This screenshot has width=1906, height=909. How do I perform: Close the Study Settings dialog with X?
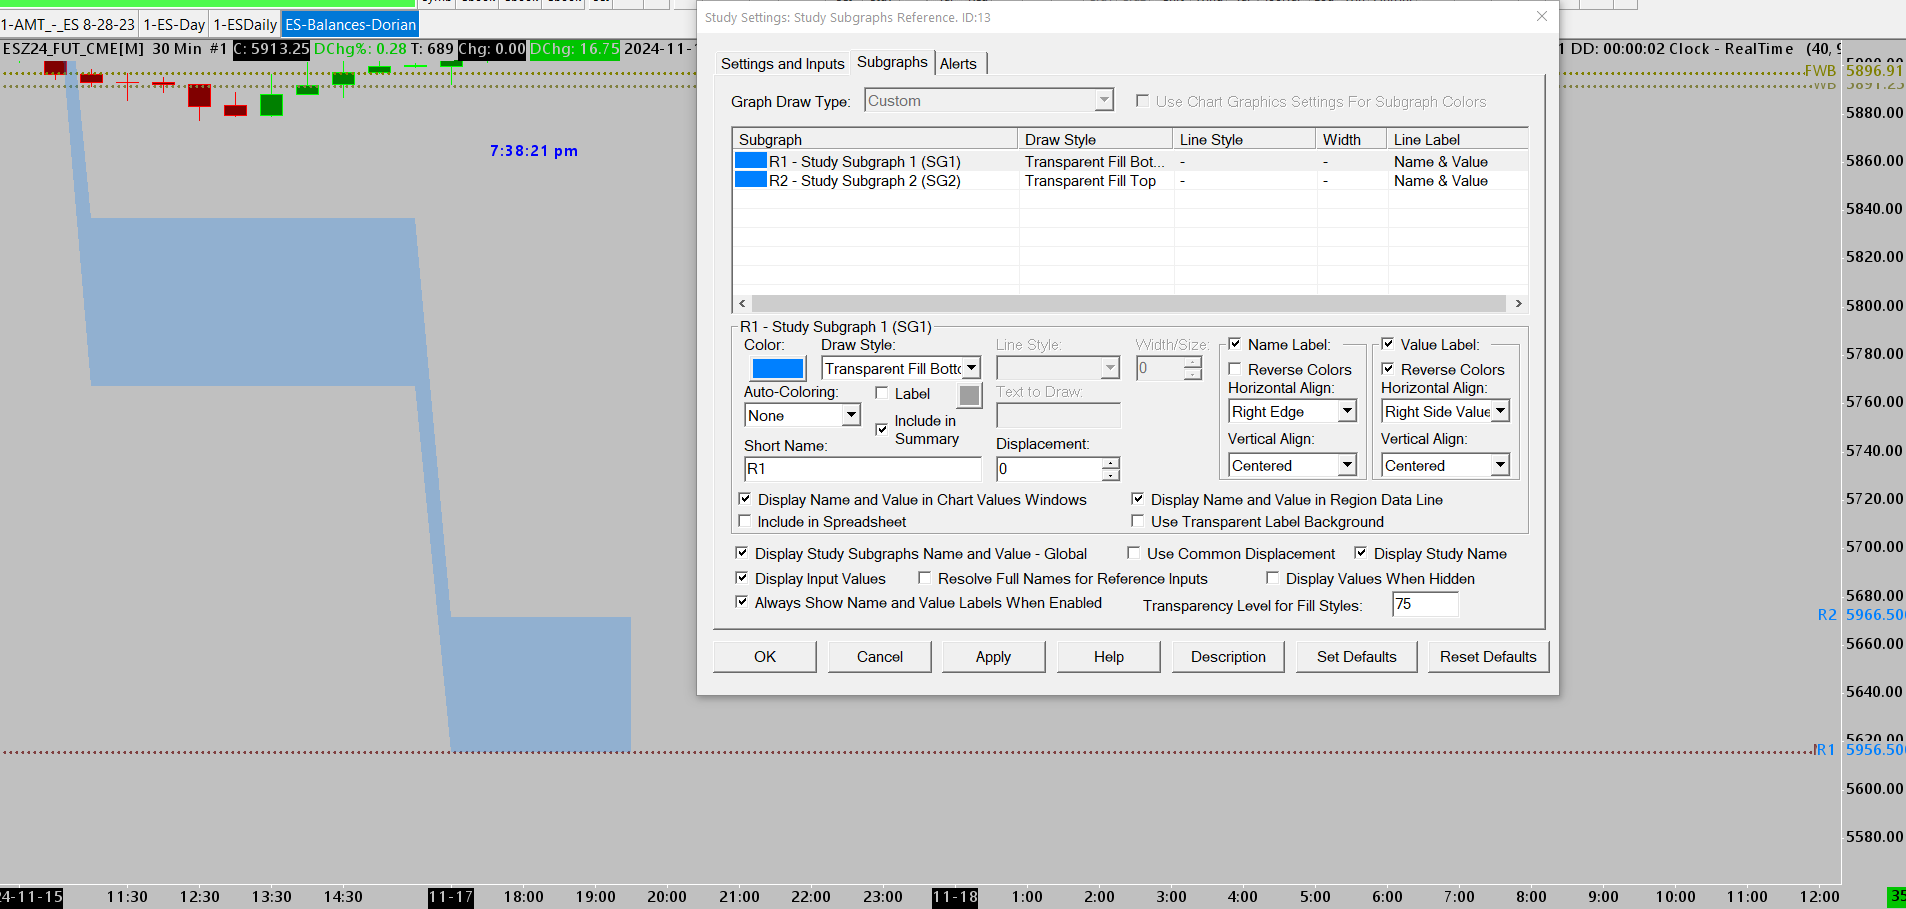[1541, 17]
